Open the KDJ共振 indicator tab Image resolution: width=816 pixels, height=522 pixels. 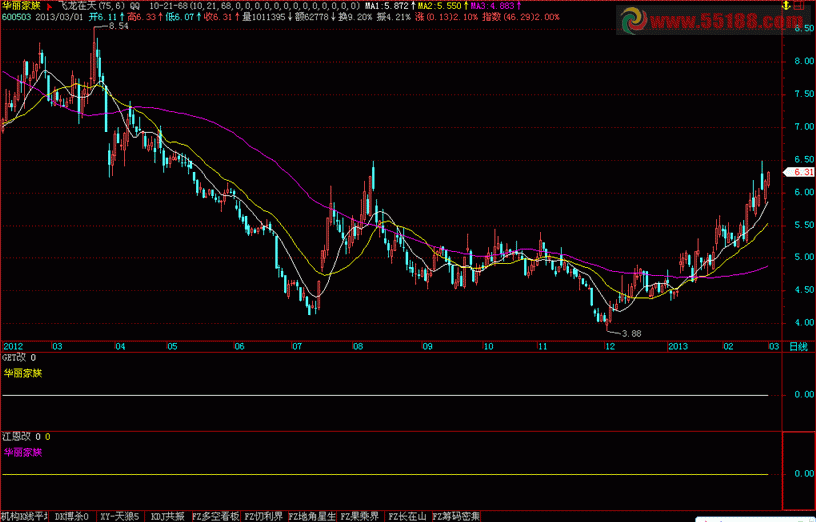coord(167,516)
